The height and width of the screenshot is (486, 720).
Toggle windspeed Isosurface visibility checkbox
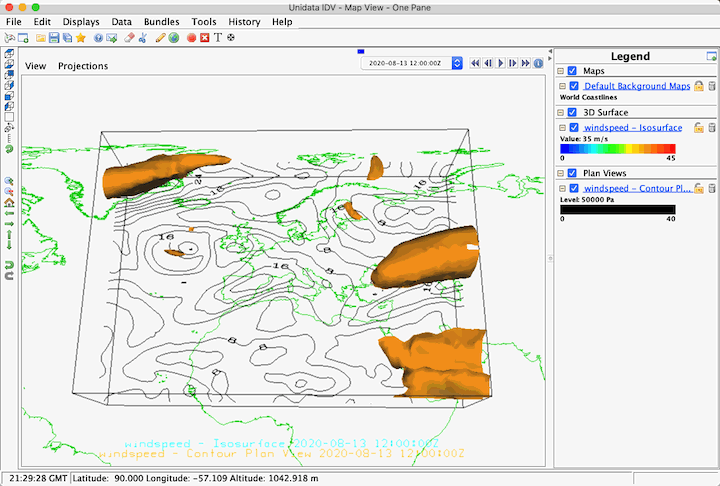574,128
